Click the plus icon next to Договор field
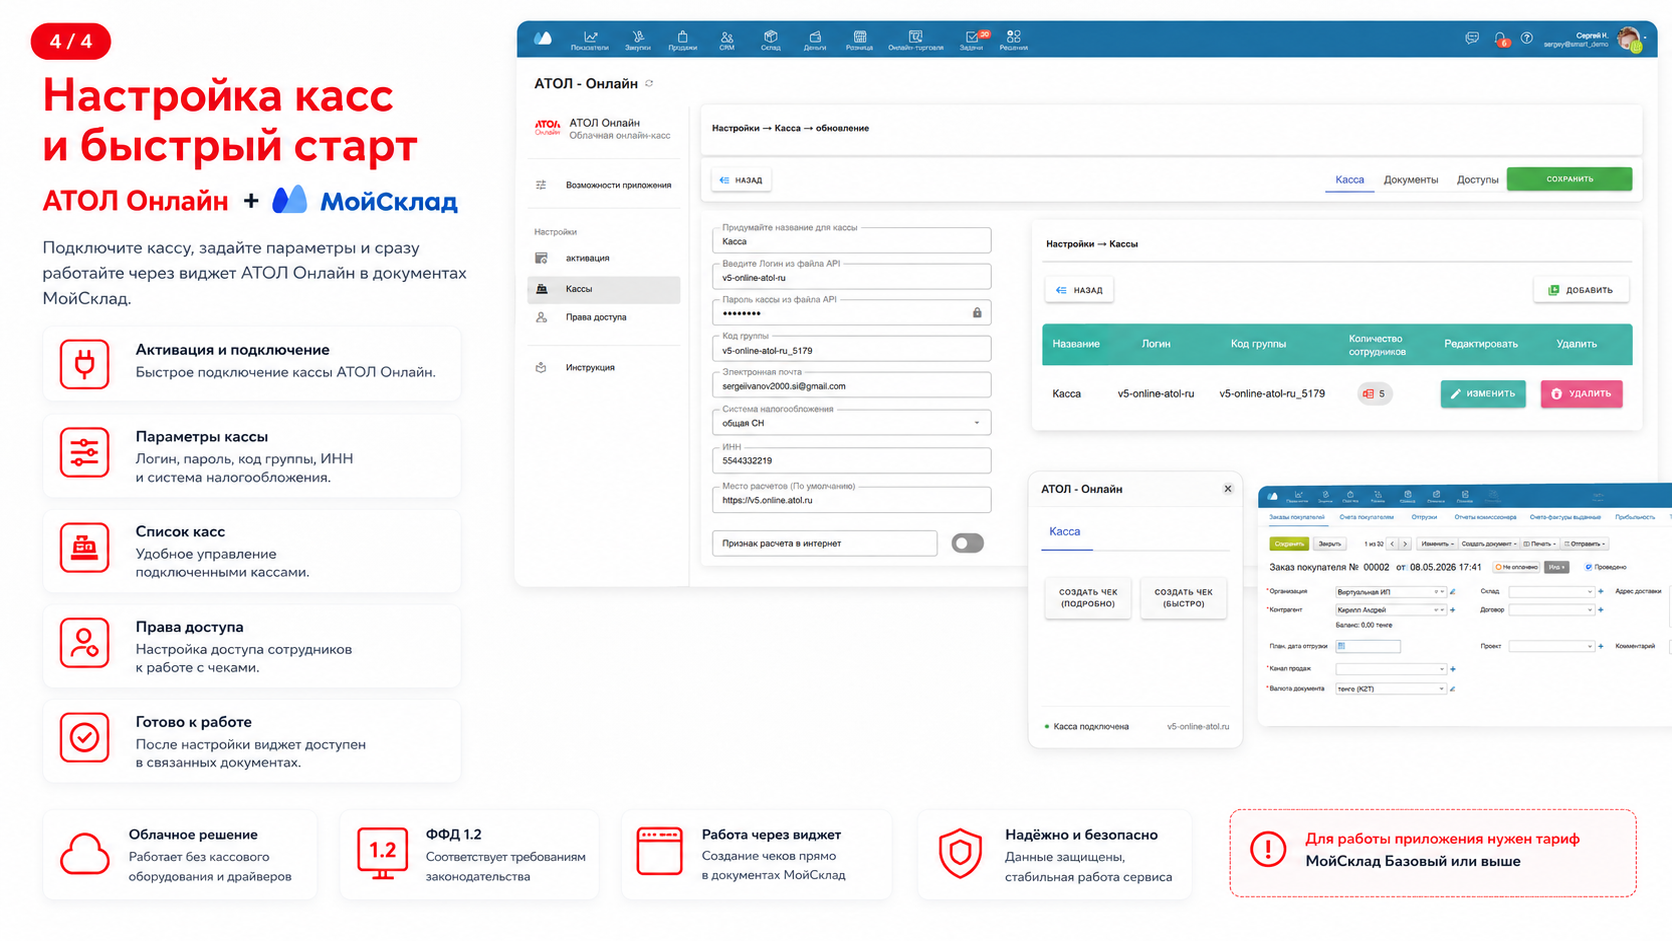The width and height of the screenshot is (1672, 941). tap(1601, 610)
